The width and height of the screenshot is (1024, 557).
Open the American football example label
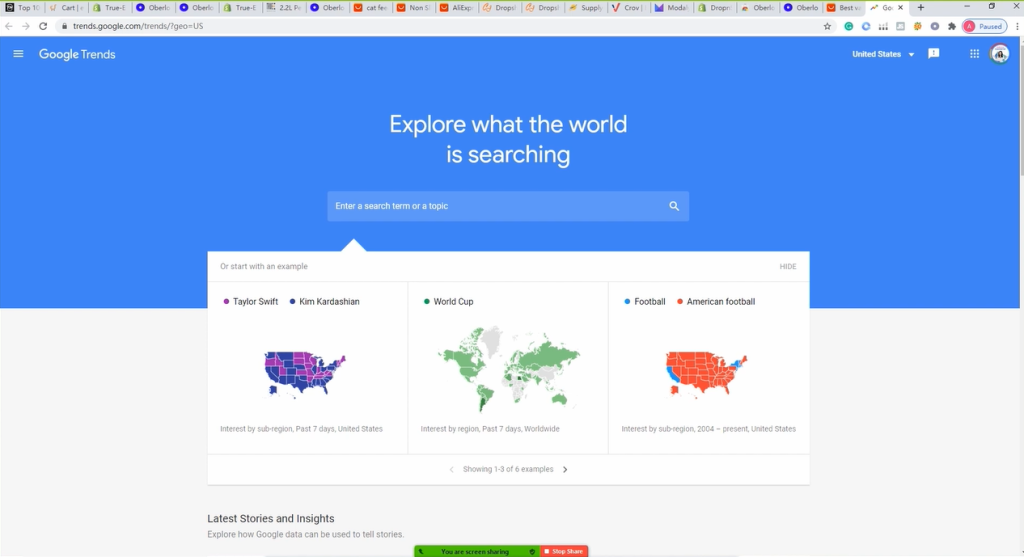[716, 302]
